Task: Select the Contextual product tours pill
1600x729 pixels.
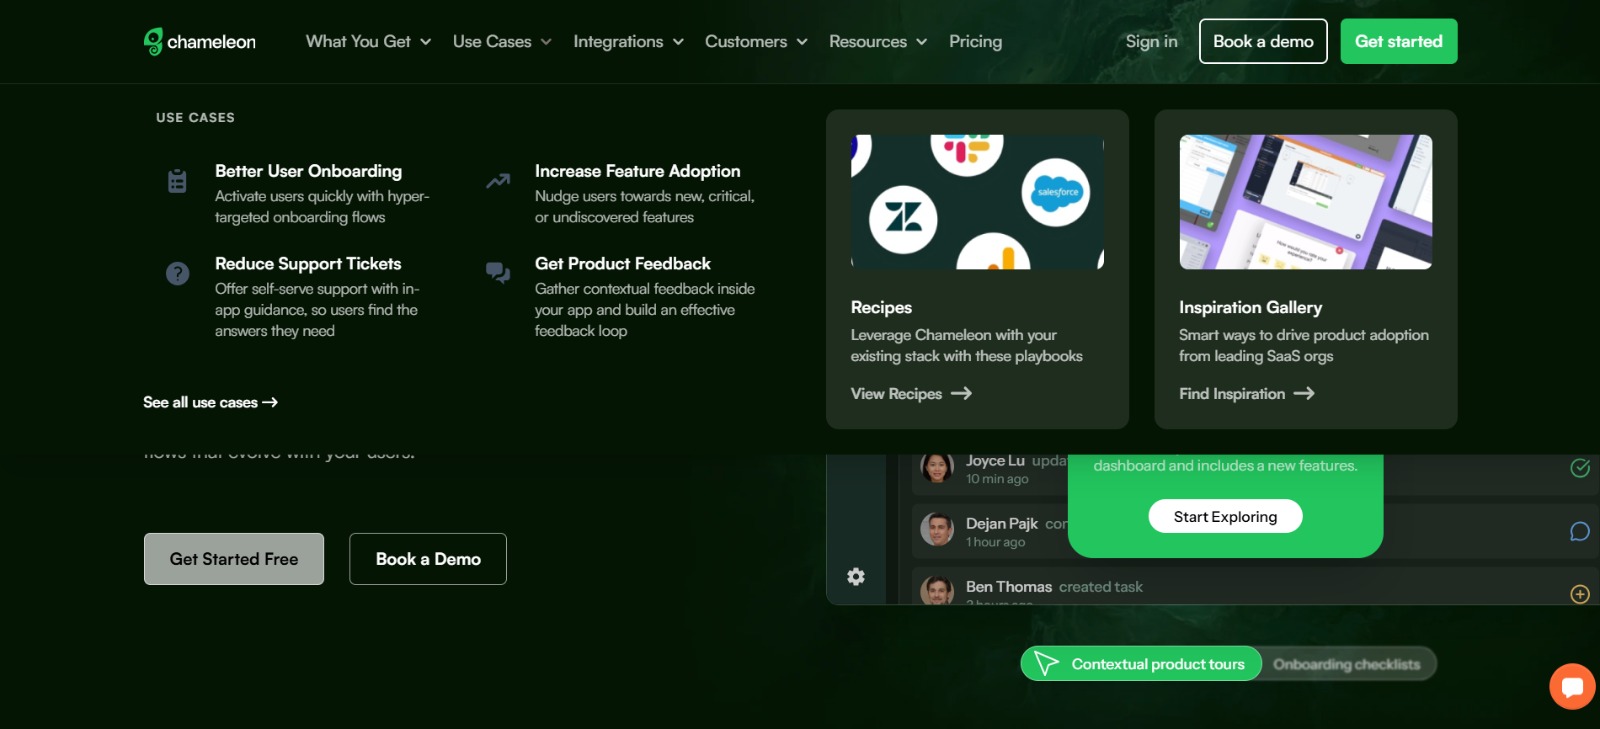Action: click(1141, 664)
